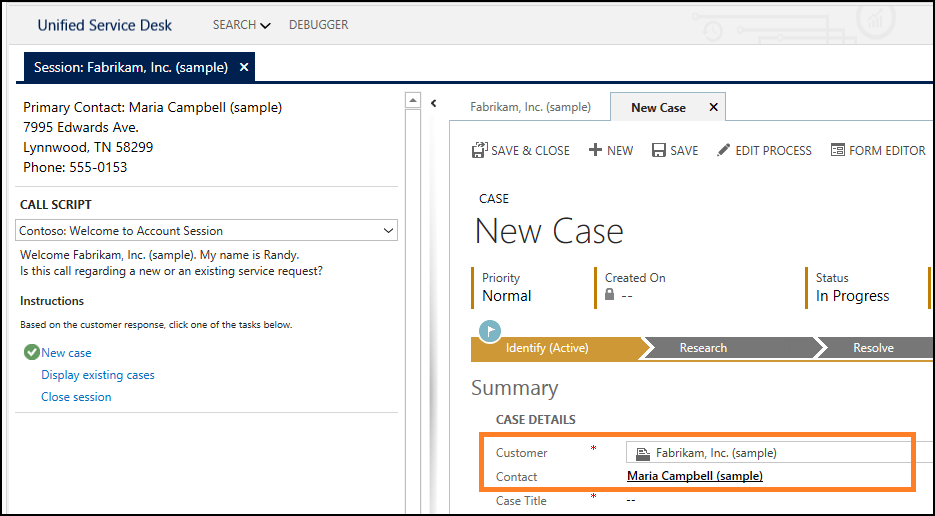Viewport: 935px width, 516px height.
Task: Click the CASE DETAILS heading
Action: click(x=535, y=420)
